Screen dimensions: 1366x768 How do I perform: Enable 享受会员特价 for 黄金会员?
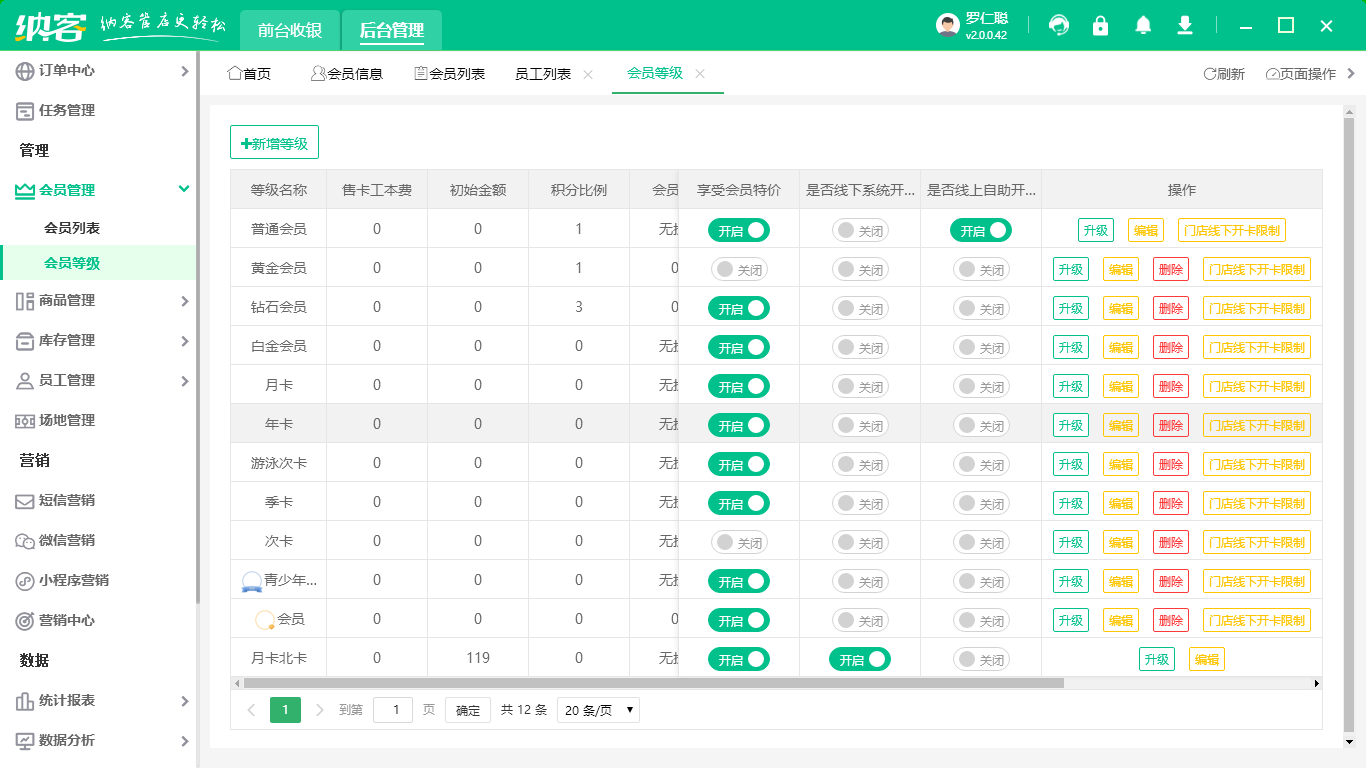(739, 270)
